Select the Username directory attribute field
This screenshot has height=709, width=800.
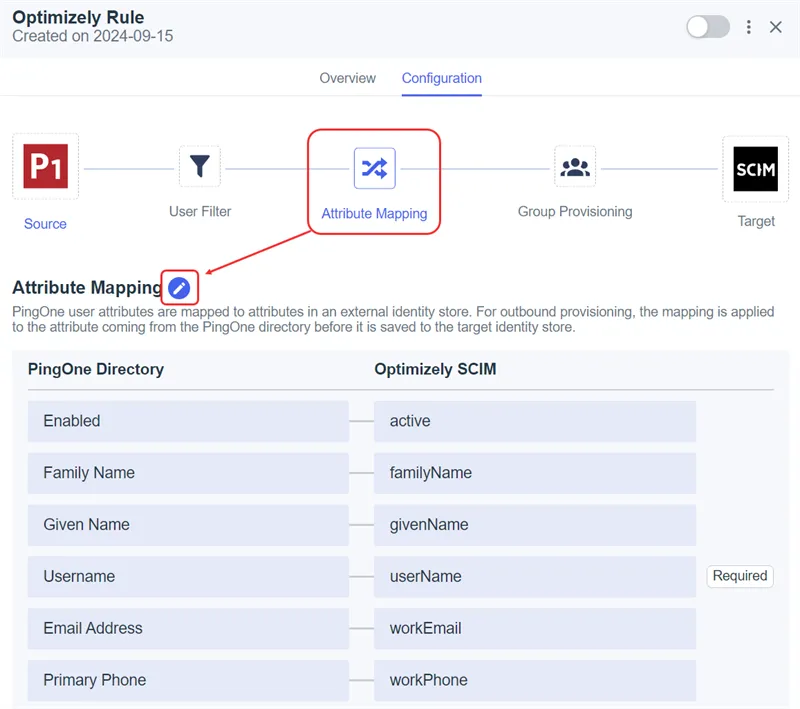188,576
